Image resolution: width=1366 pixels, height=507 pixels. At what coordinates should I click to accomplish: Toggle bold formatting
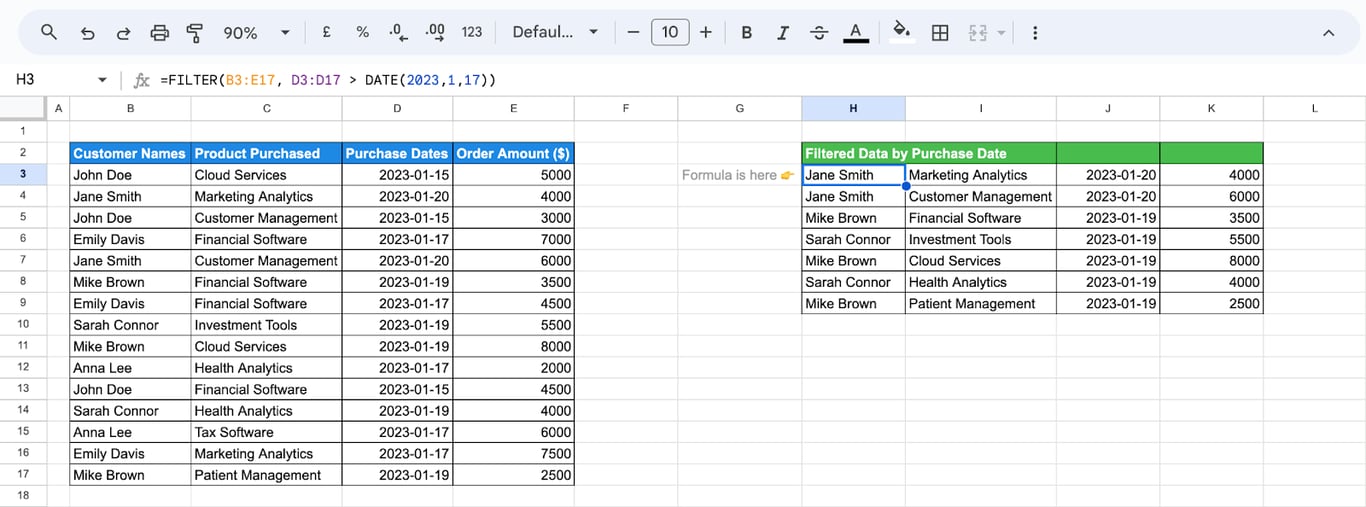(x=747, y=32)
